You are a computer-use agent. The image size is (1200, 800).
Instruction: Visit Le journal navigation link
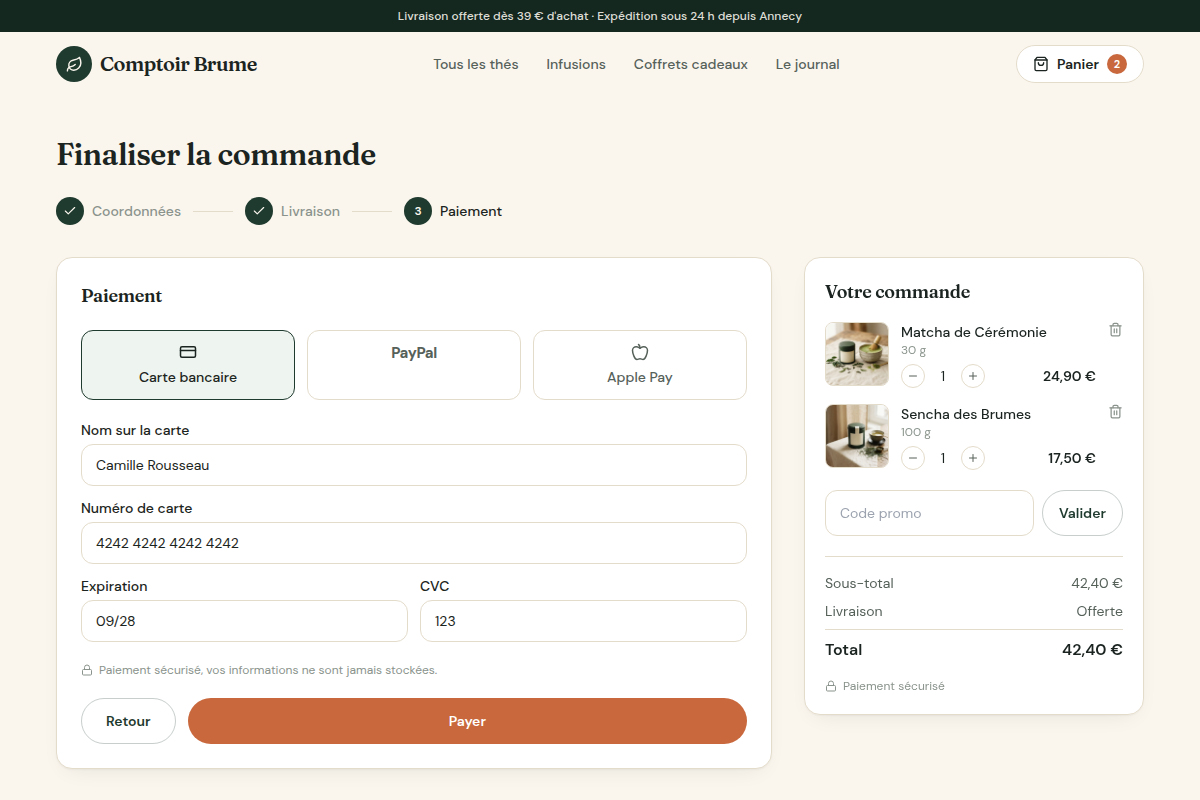pyautogui.click(x=808, y=64)
